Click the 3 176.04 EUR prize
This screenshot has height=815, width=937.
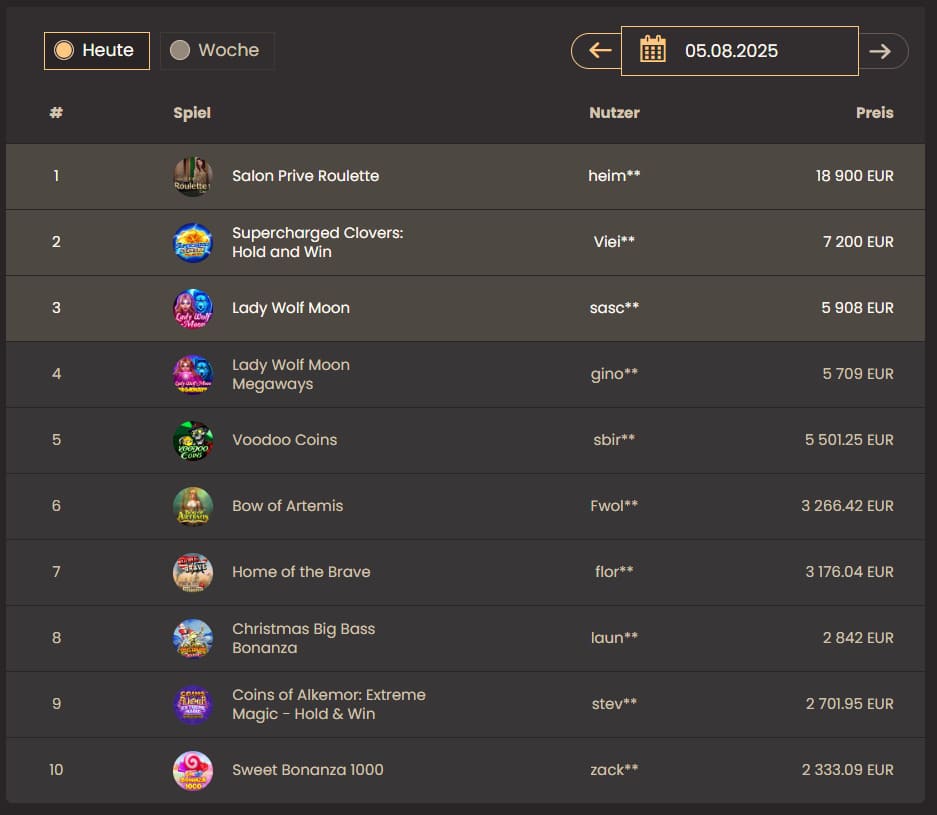point(849,572)
